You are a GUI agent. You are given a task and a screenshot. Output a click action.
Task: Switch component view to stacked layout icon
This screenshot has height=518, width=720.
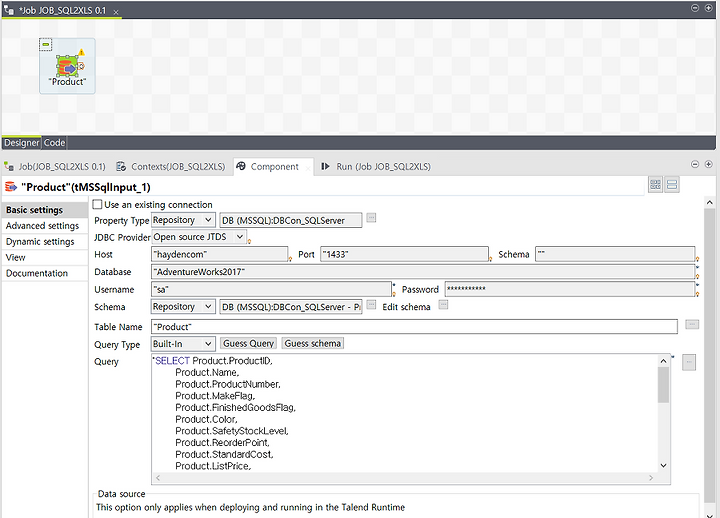pos(672,185)
